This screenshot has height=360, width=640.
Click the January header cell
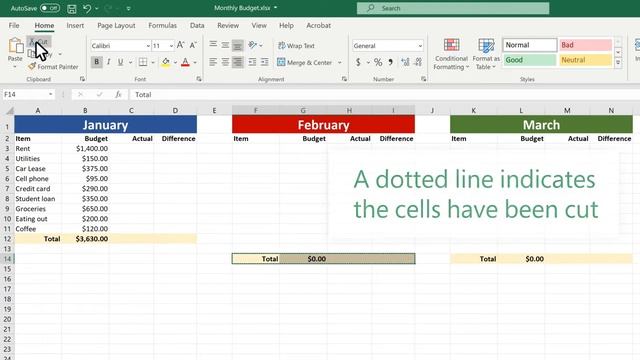[105, 124]
